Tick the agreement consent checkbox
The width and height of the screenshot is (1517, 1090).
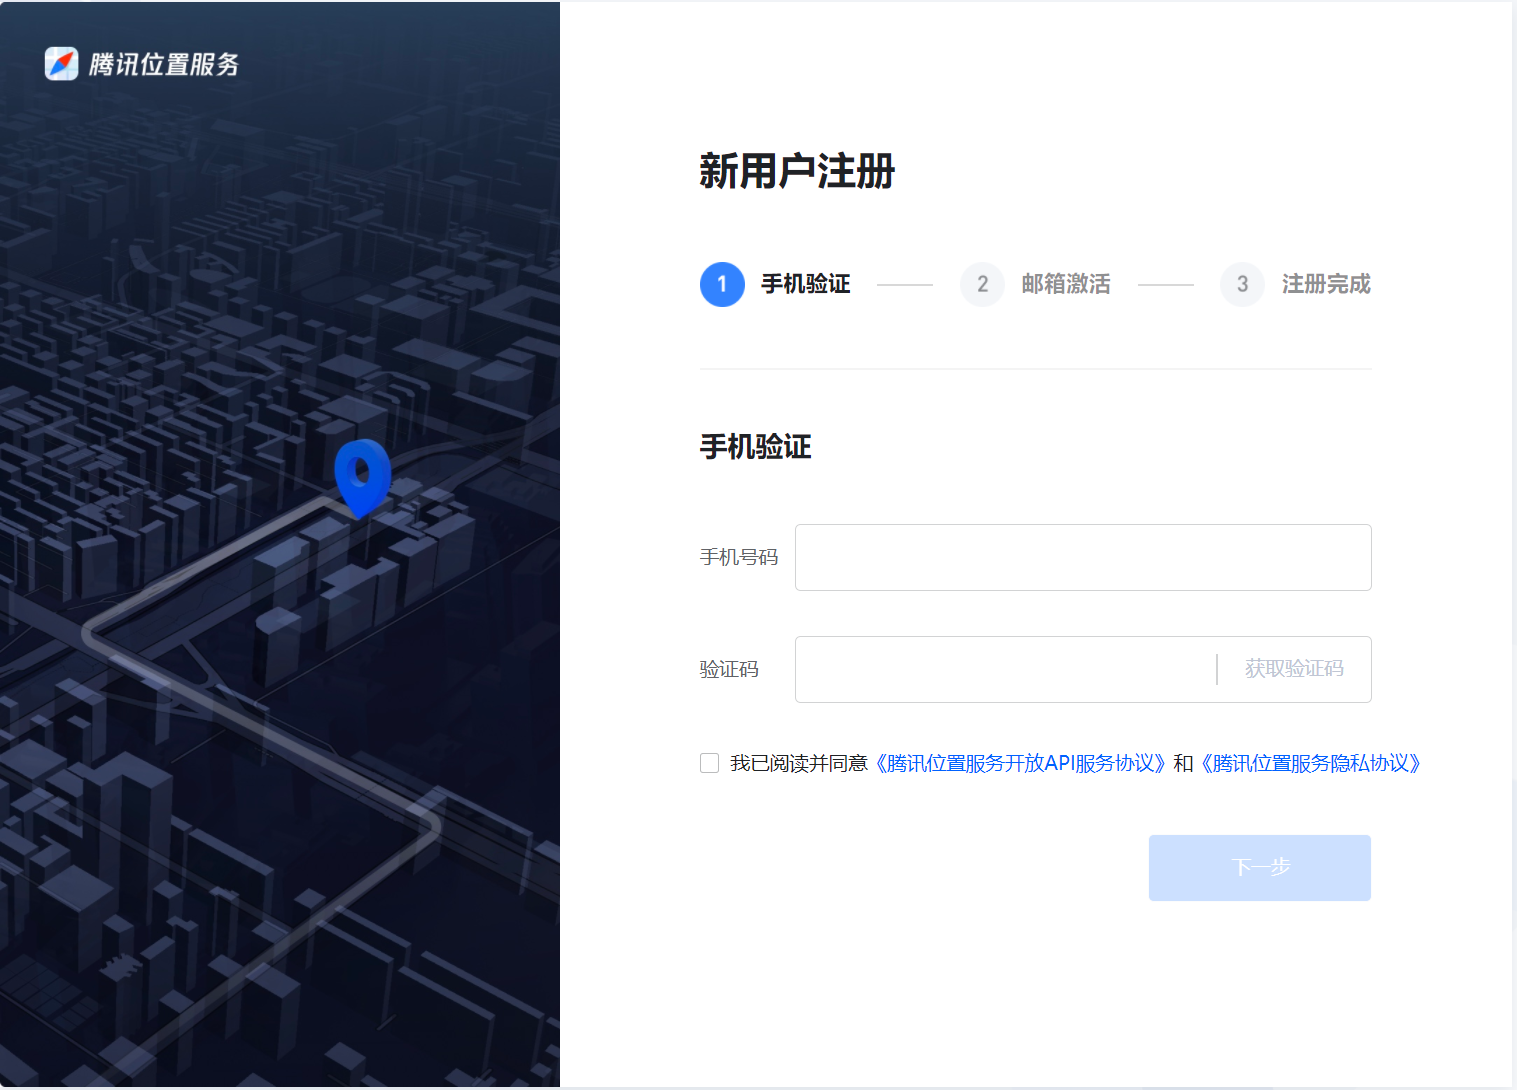(x=710, y=764)
